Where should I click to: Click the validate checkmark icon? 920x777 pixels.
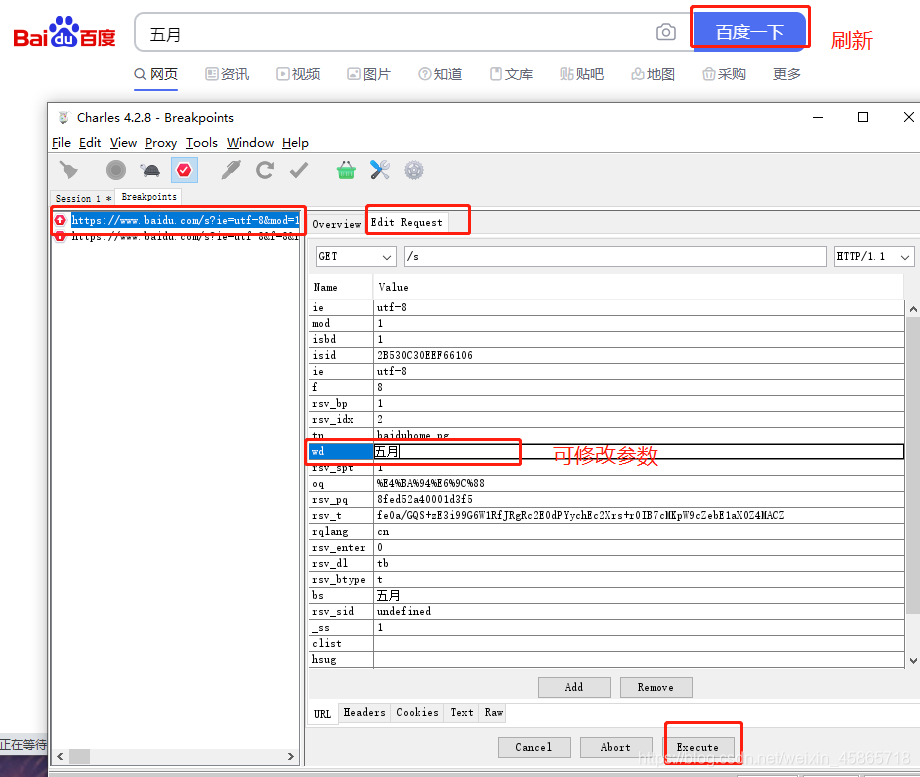(x=299, y=170)
